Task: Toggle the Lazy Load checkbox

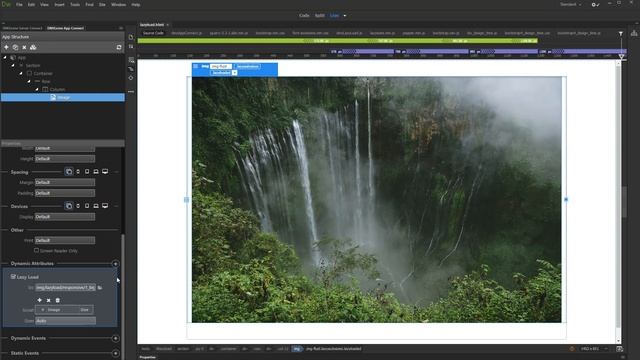Action: point(13,277)
